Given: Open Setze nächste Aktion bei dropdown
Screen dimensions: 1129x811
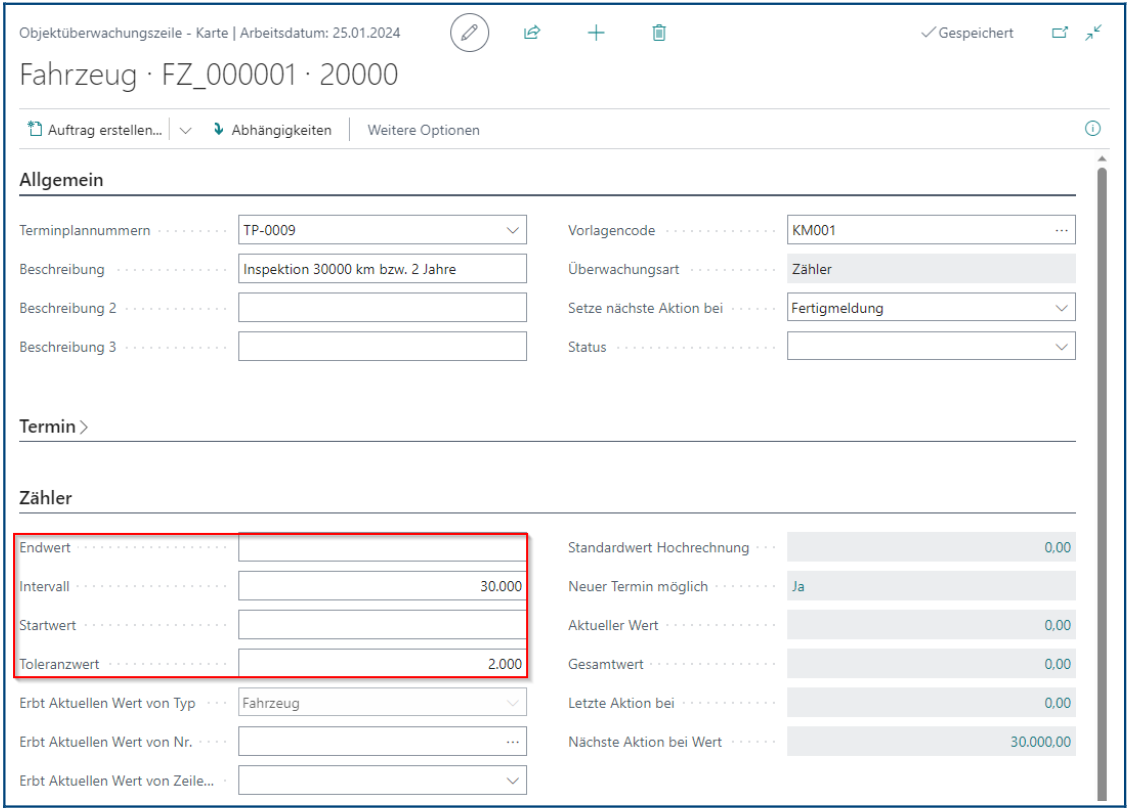Looking at the screenshot, I should (1061, 308).
